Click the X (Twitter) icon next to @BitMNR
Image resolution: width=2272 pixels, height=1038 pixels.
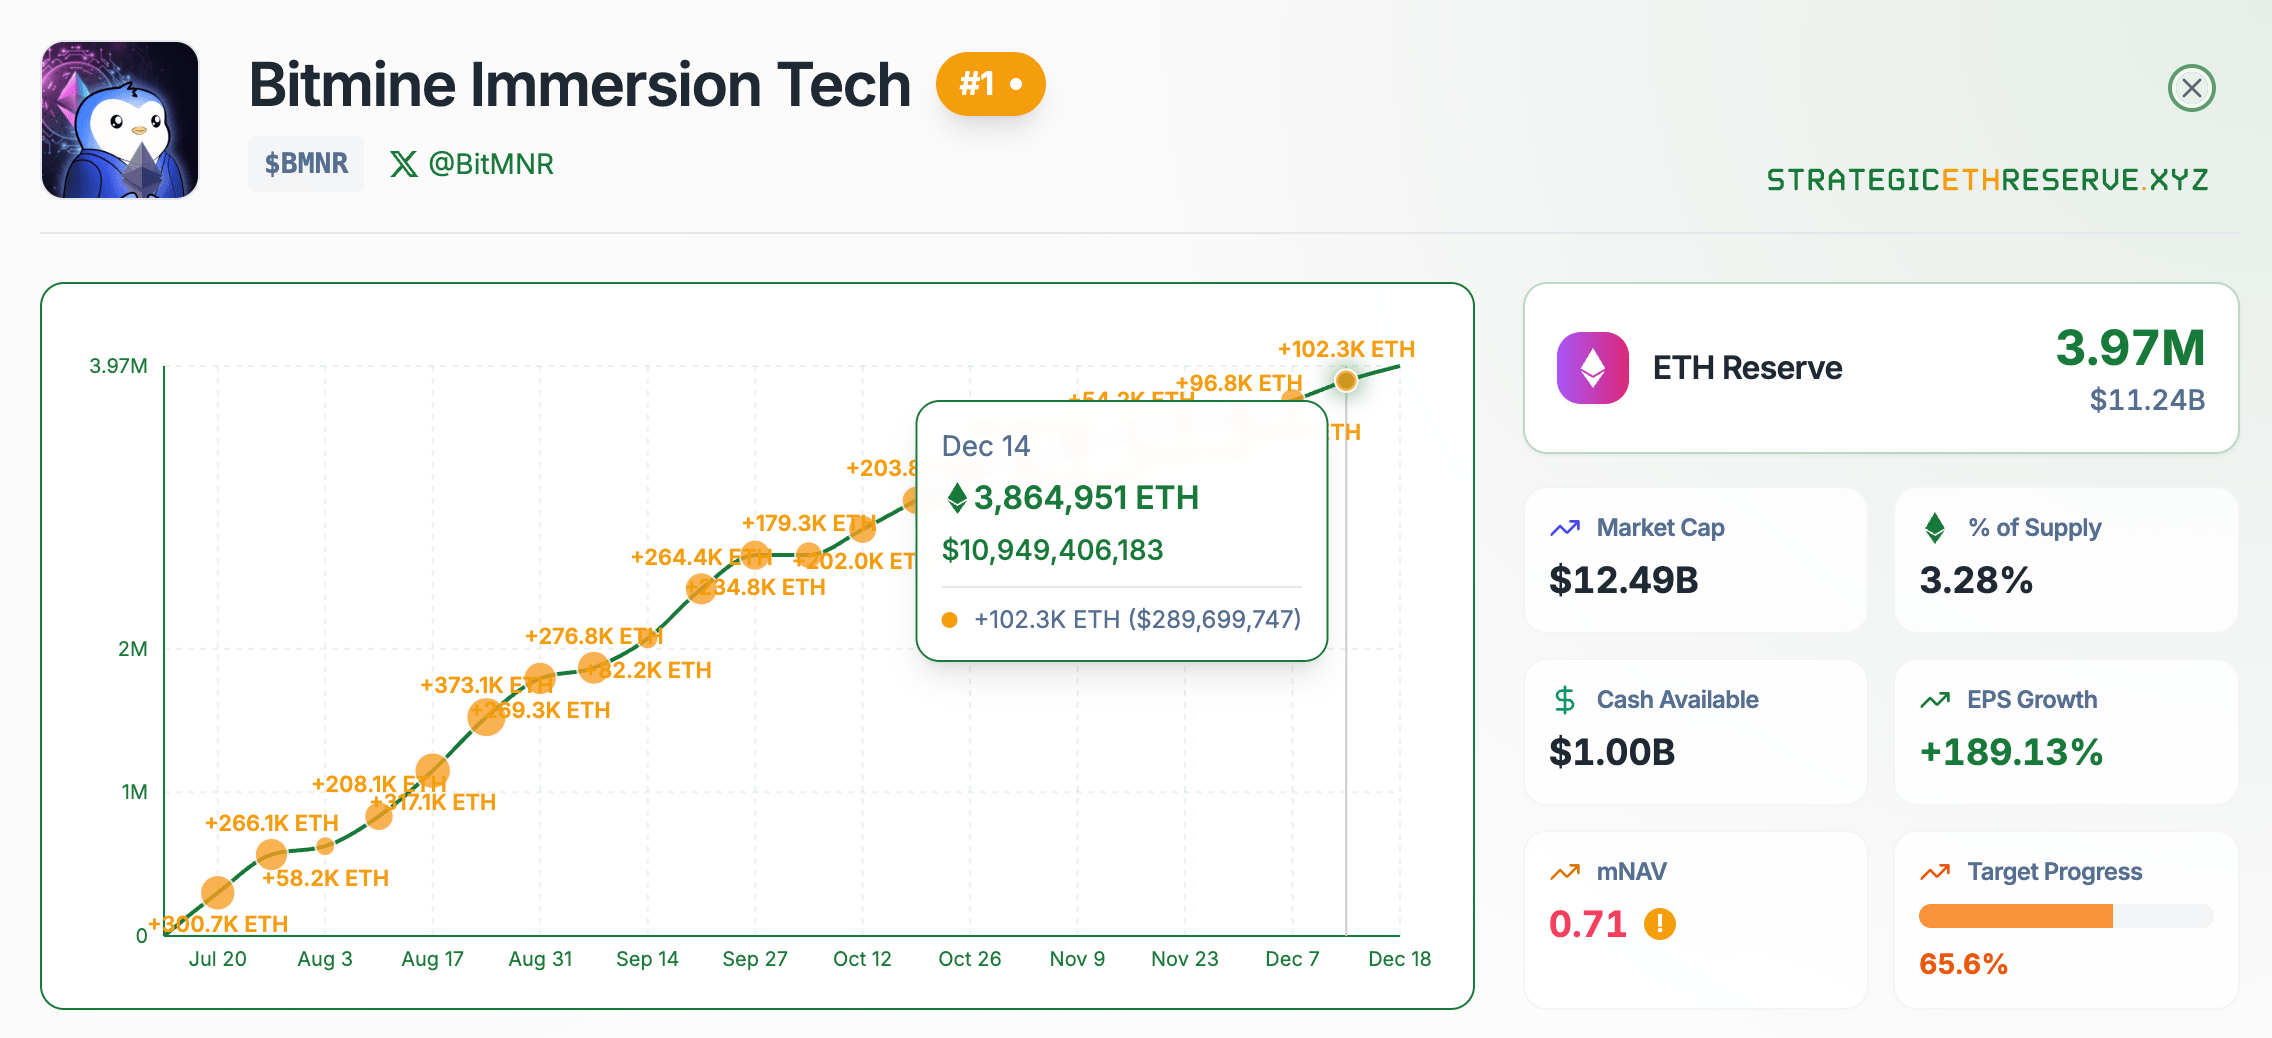click(404, 163)
